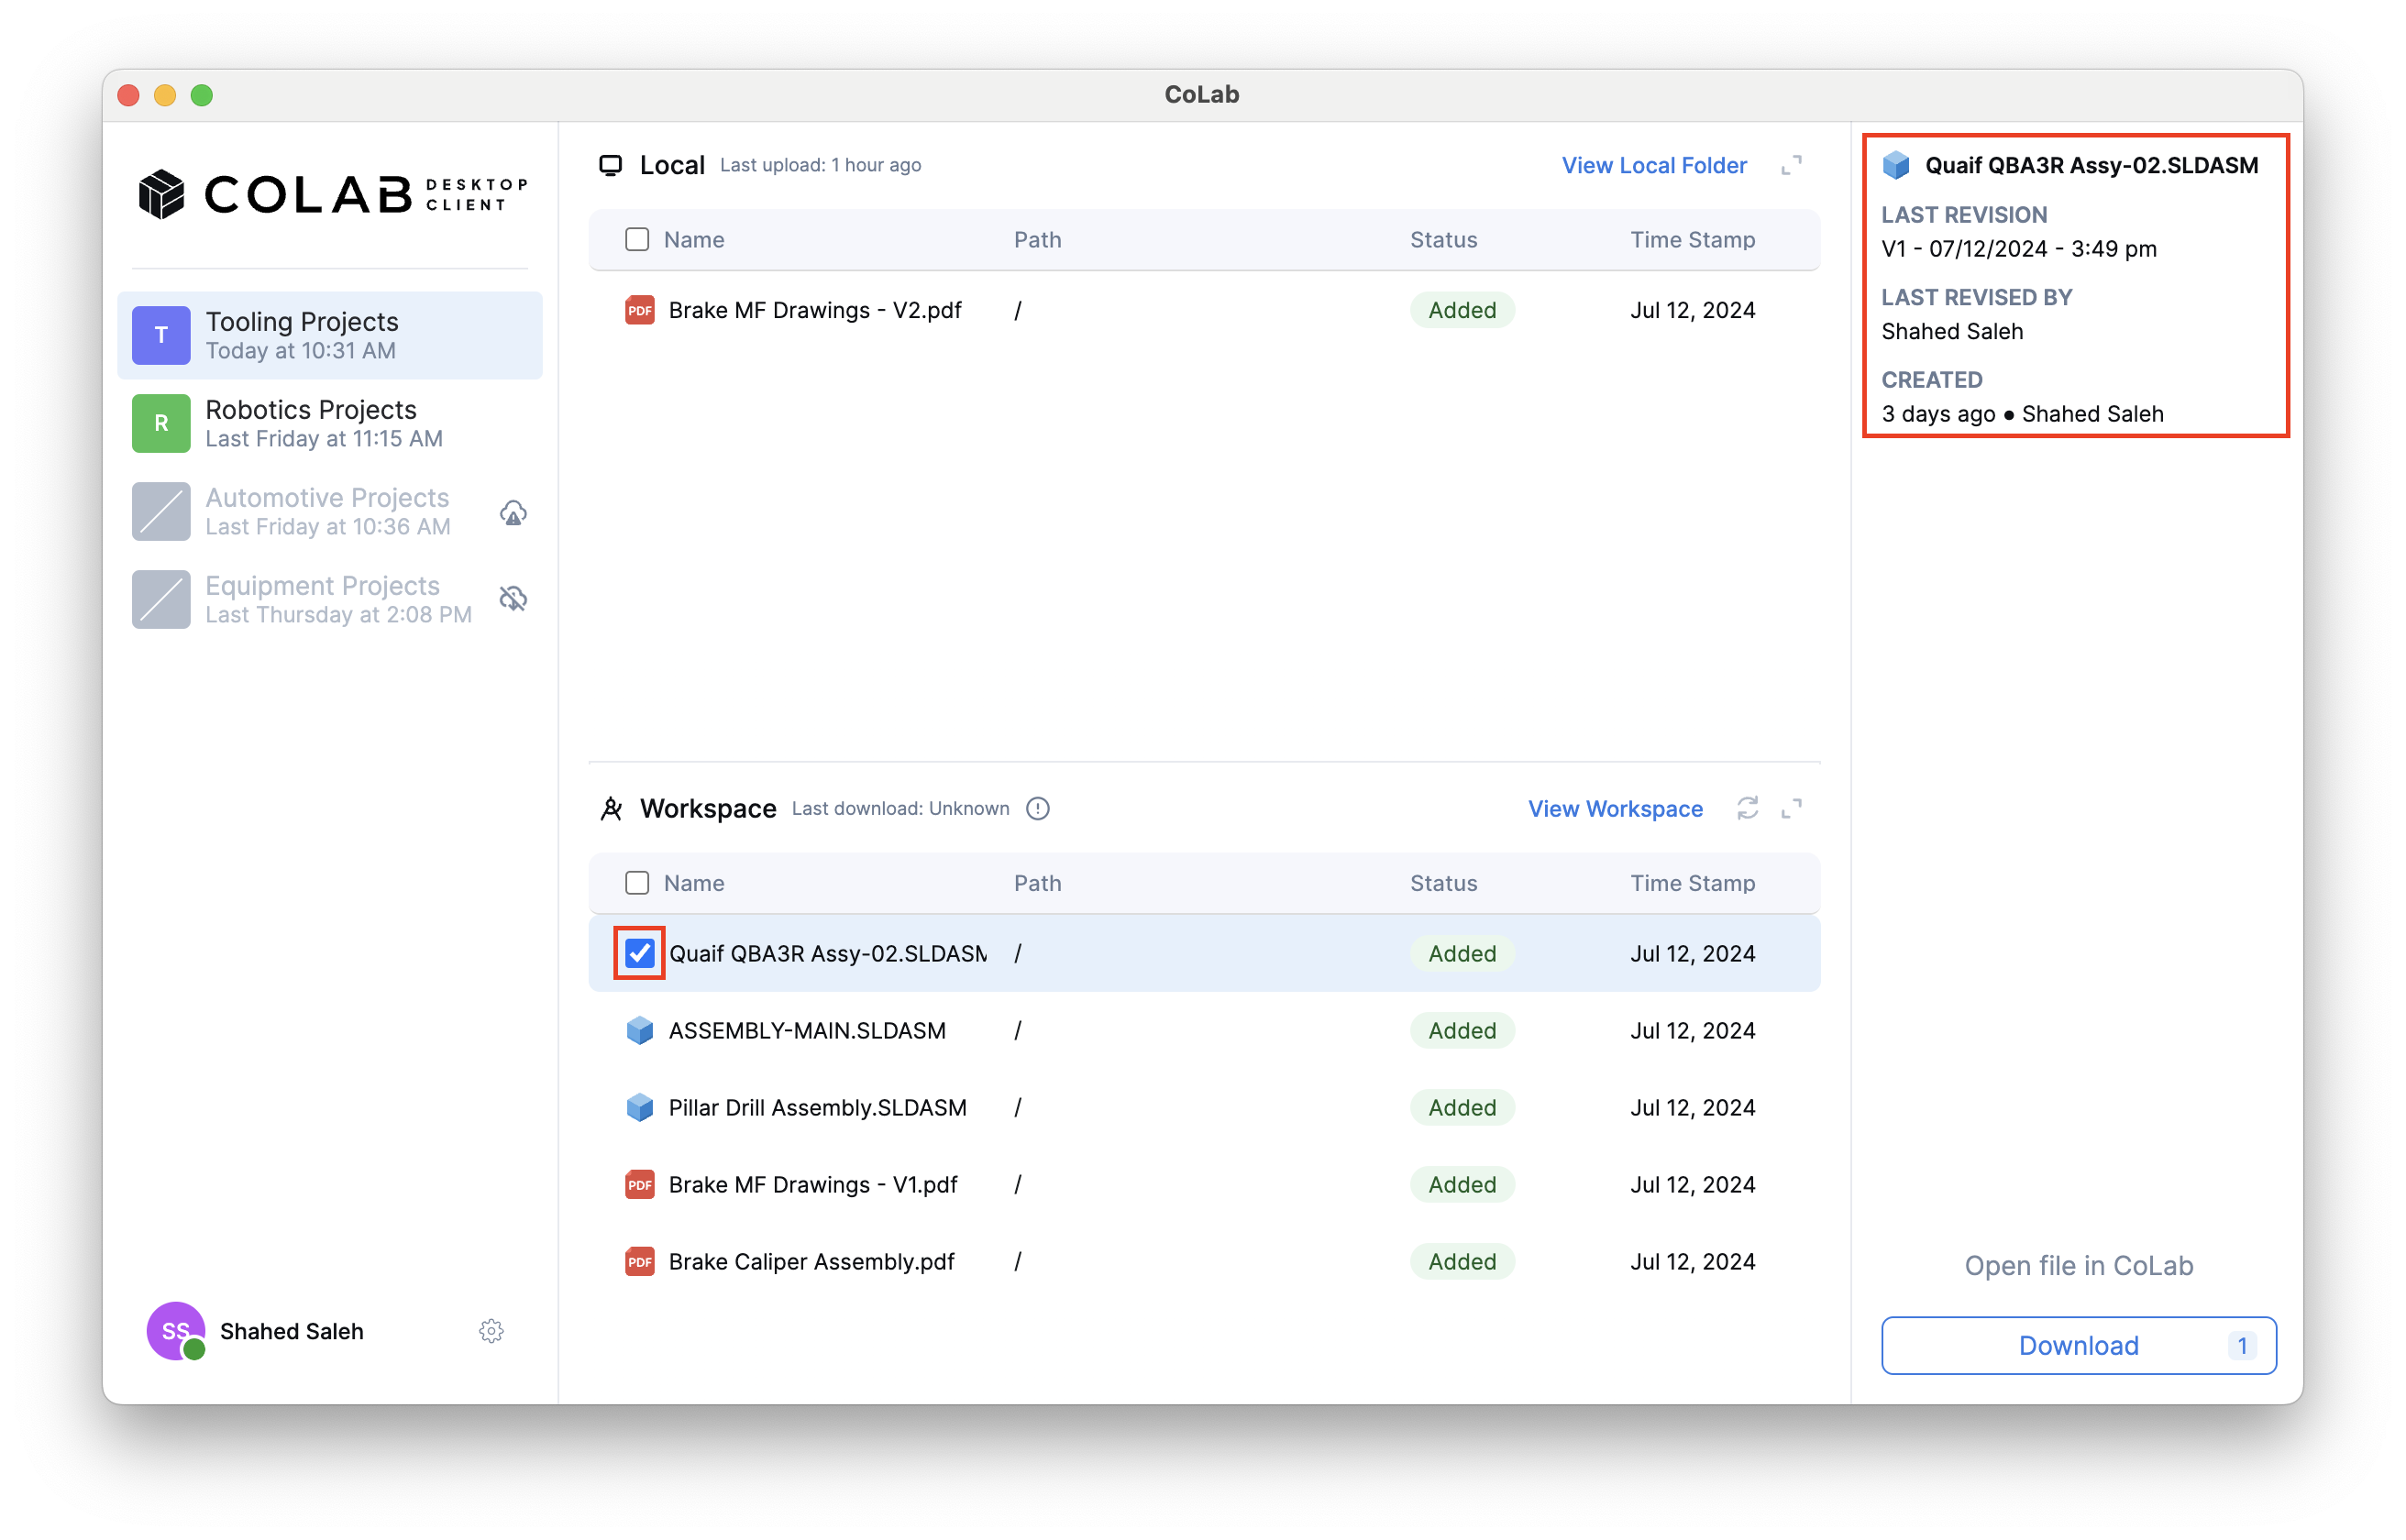Click Time Stamp header in Local table
Screen dimensions: 2406x1540
(x=1692, y=239)
